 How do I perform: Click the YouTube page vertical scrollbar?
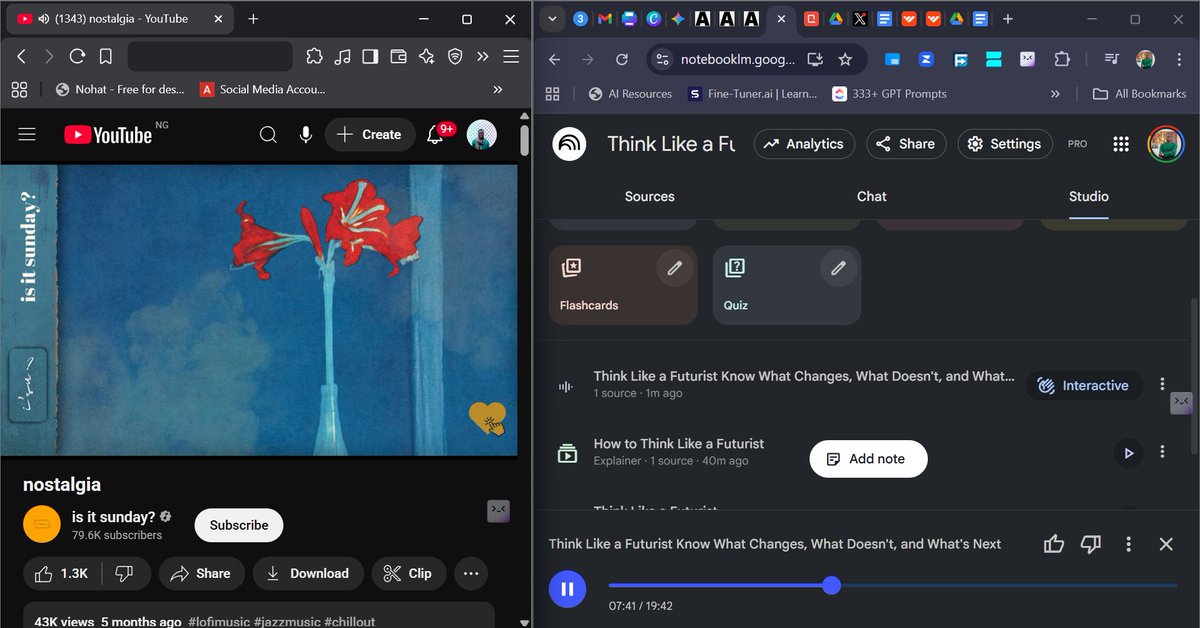tap(524, 140)
